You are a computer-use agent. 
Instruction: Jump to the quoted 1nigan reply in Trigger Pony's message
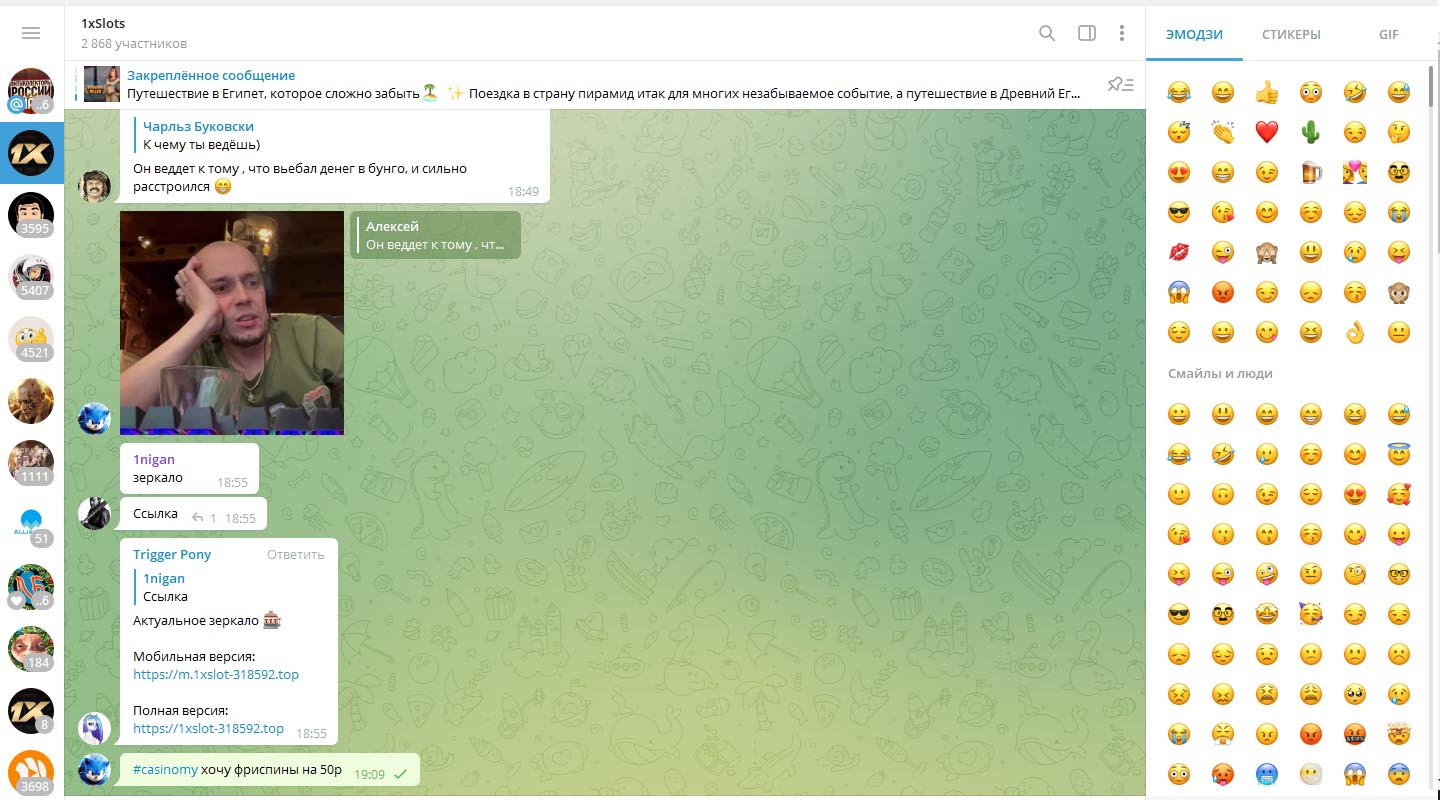tap(230, 588)
